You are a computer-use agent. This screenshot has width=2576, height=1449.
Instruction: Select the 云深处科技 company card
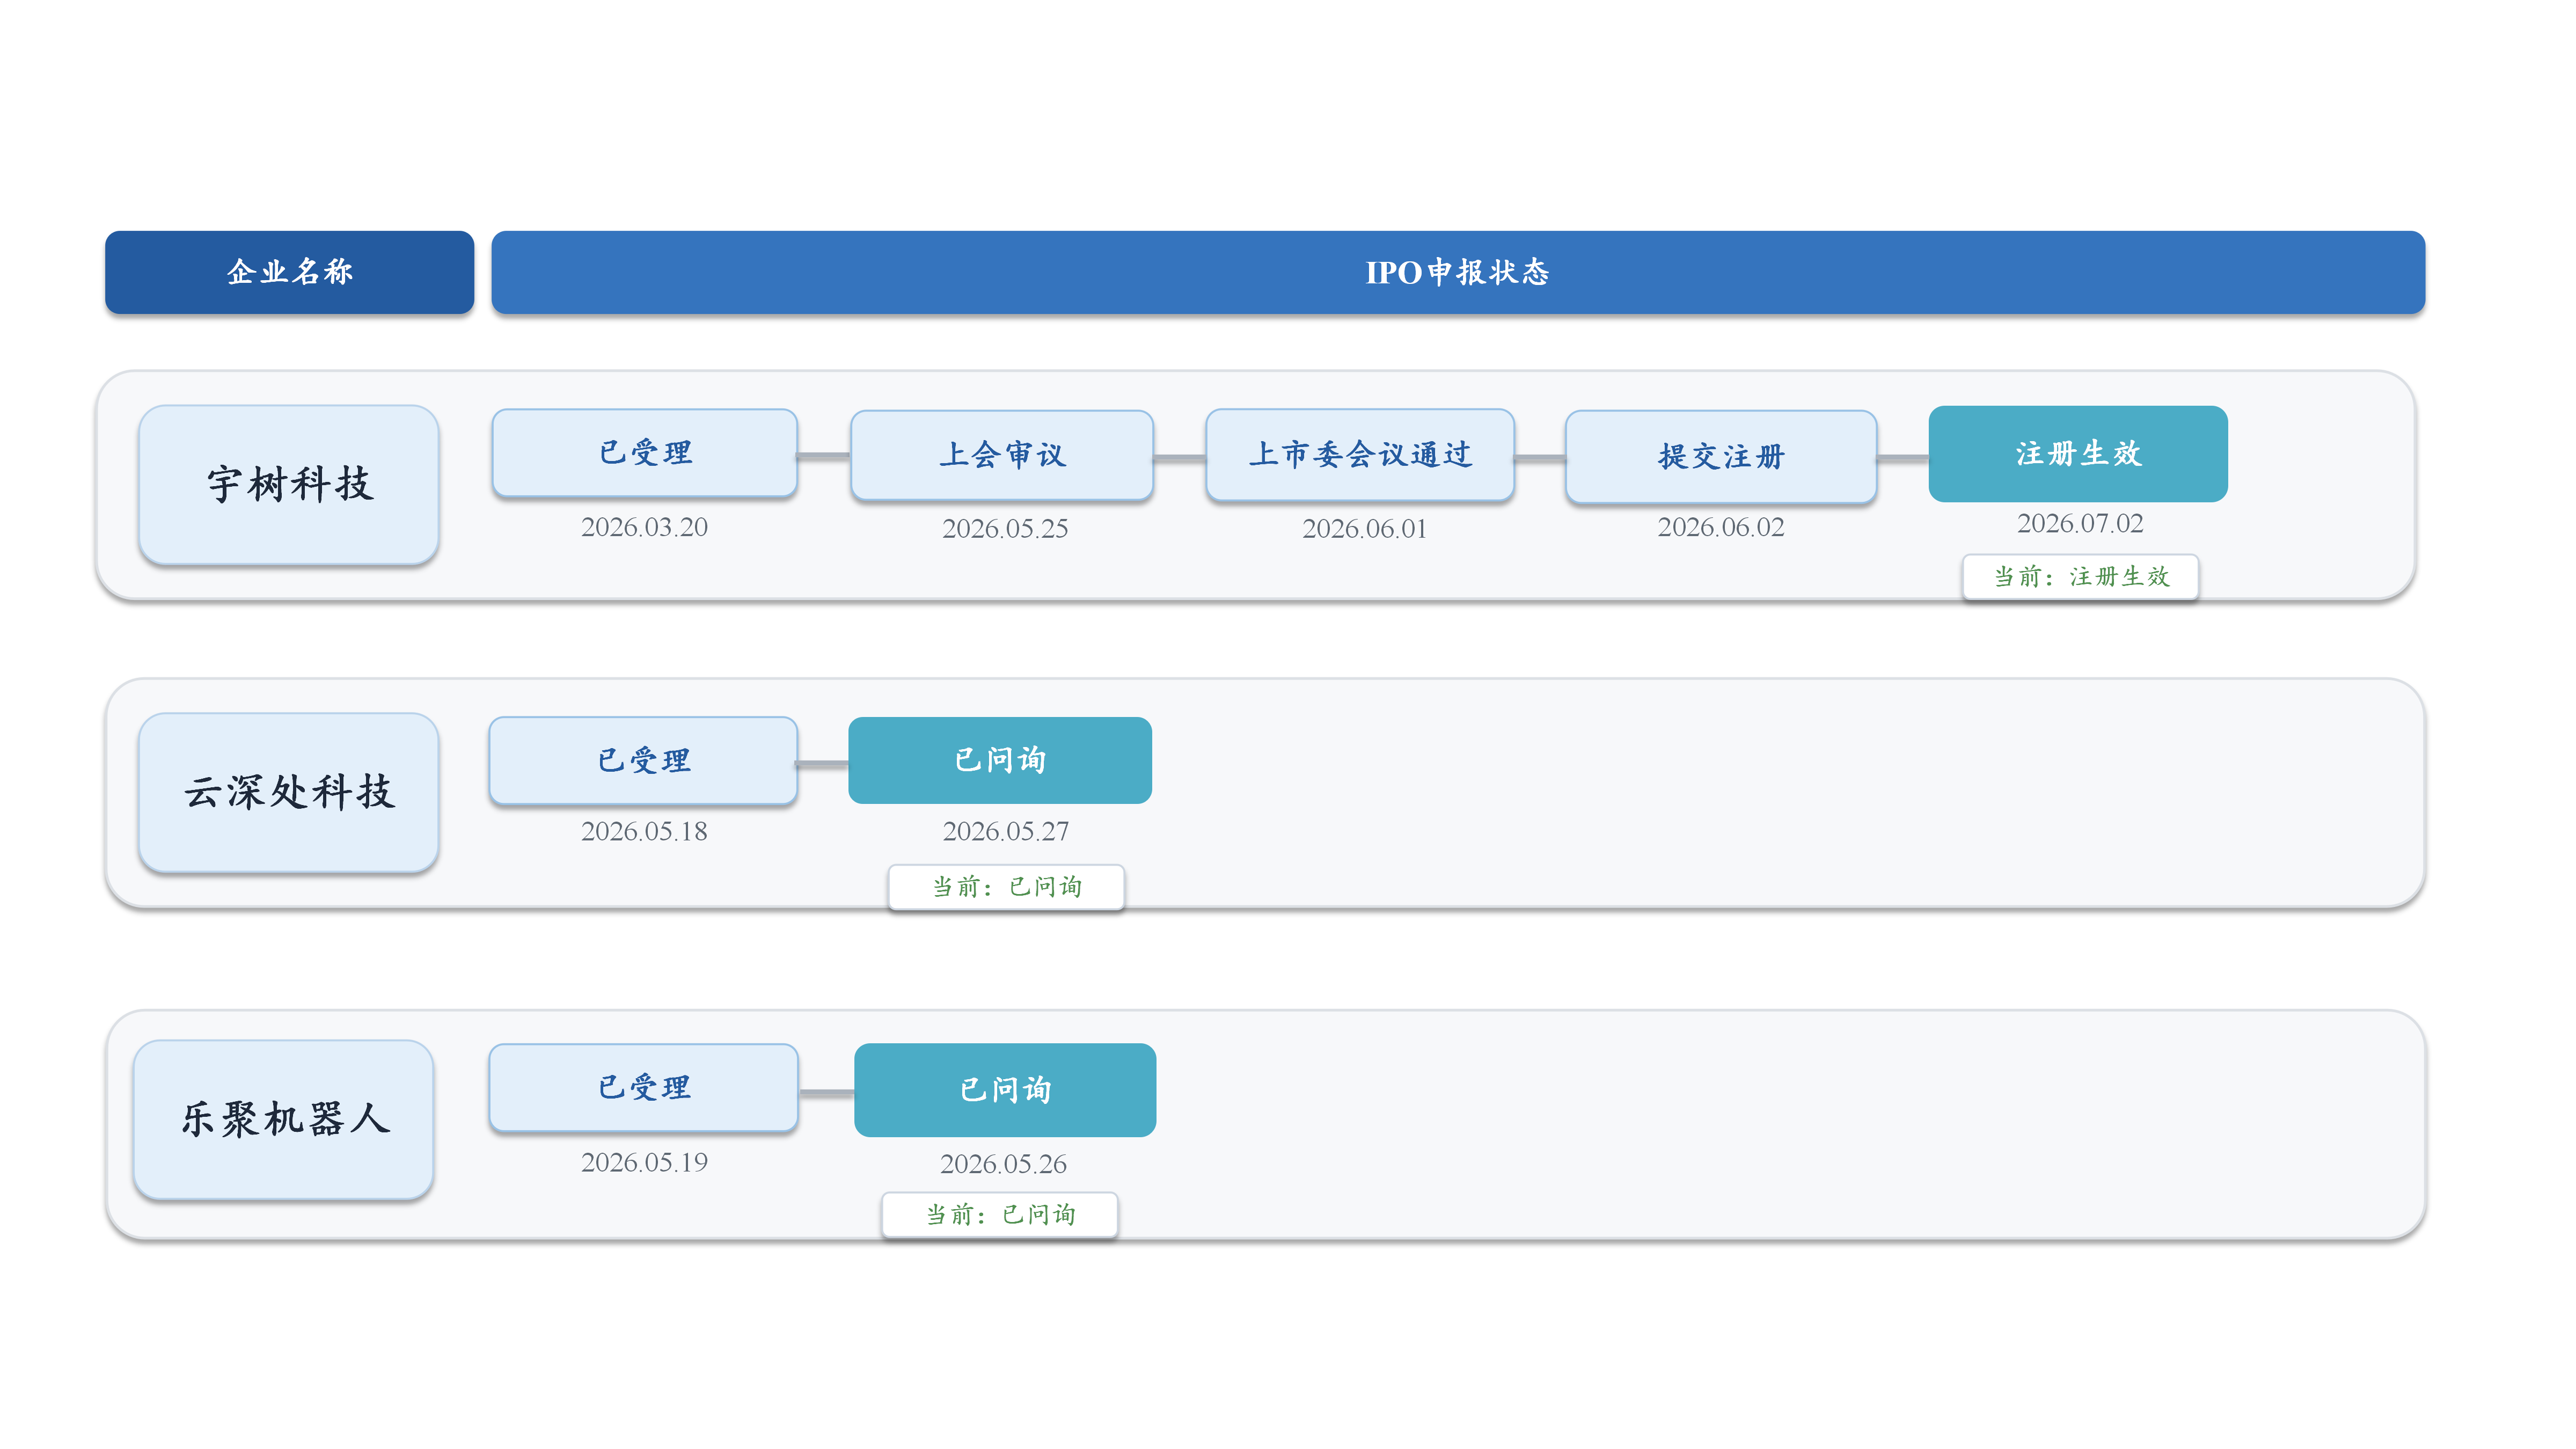pyautogui.click(x=289, y=792)
